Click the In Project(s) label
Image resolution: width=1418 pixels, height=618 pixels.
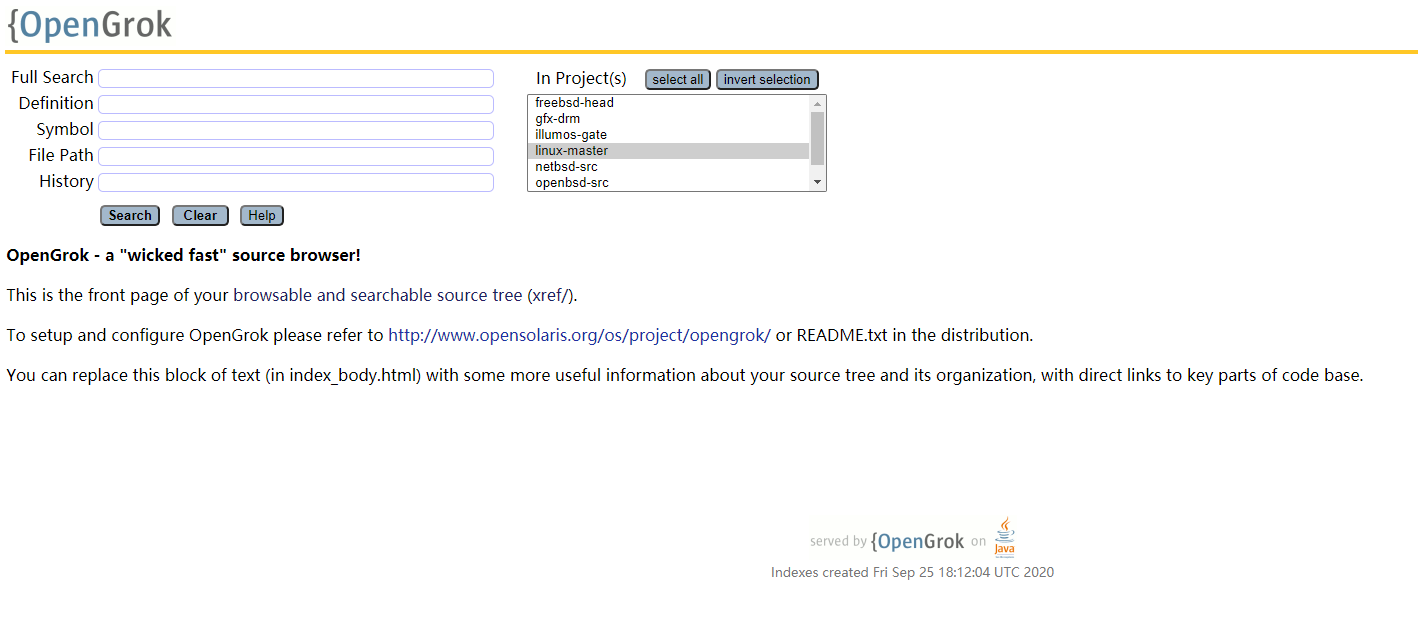point(581,78)
